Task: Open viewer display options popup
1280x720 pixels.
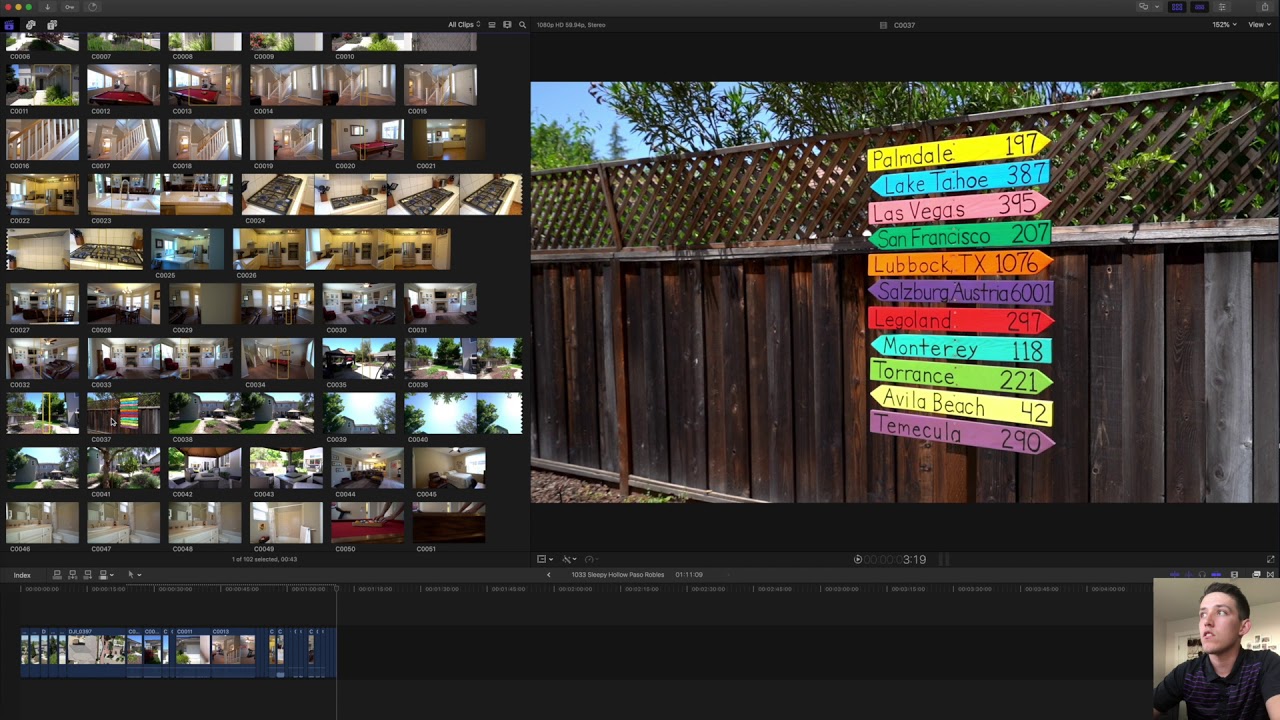Action: pyautogui.click(x=544, y=559)
